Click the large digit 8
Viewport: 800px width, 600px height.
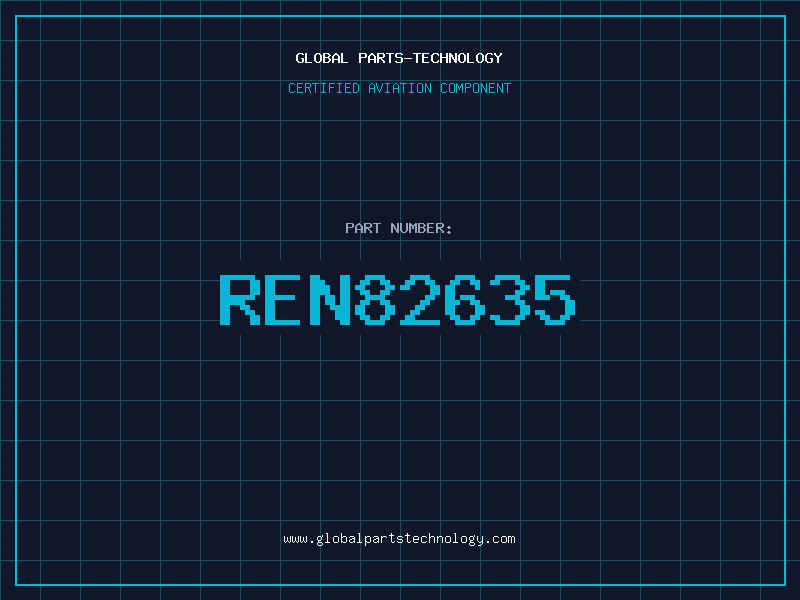(x=375, y=300)
